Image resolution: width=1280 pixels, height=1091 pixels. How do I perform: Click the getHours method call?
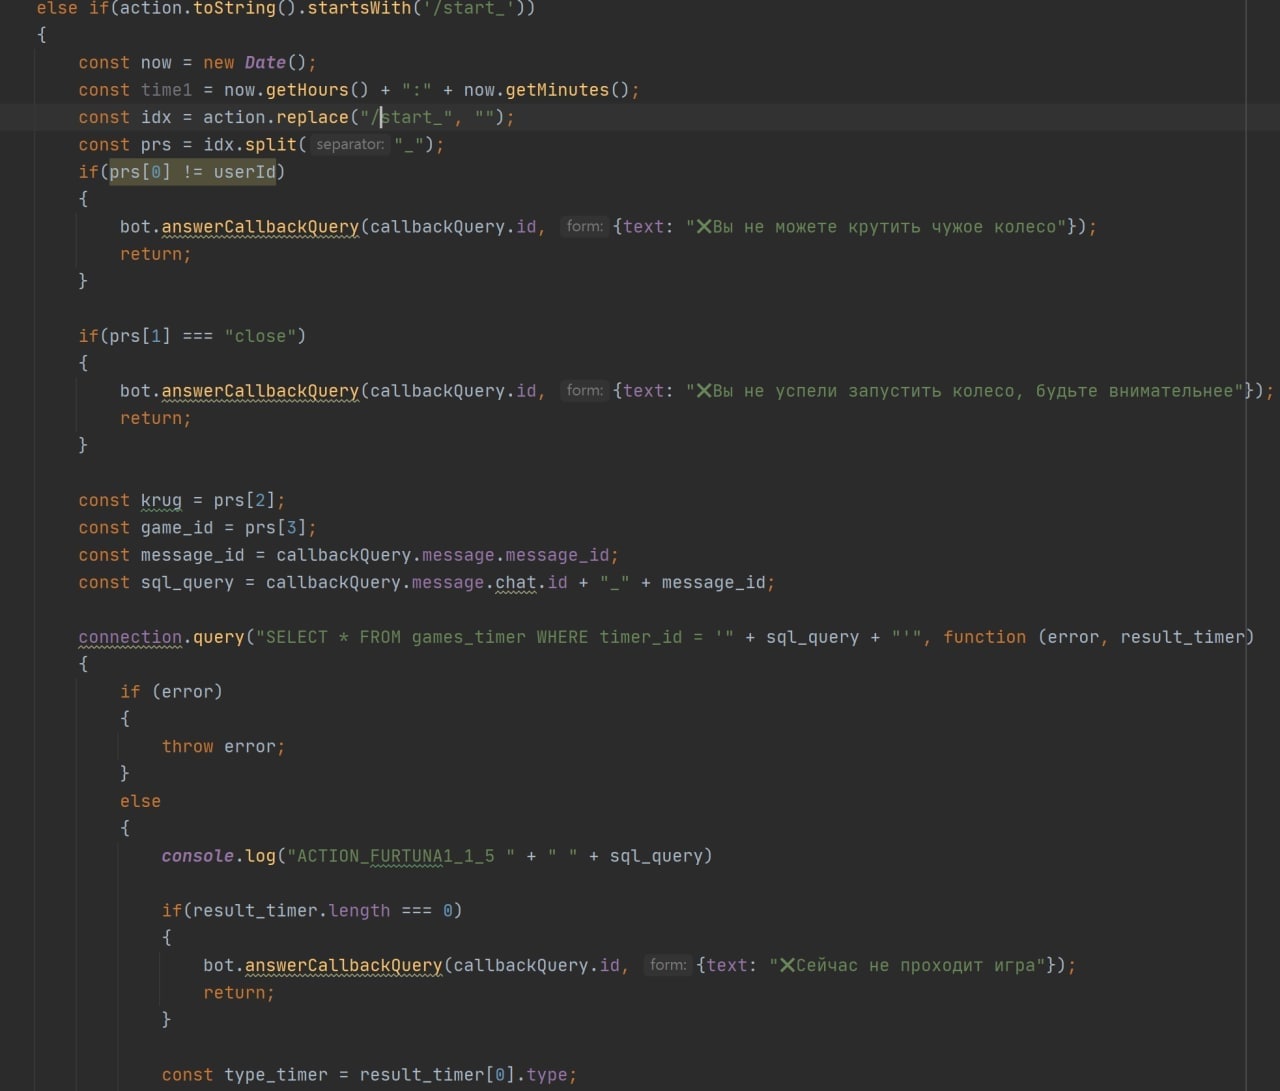pyautogui.click(x=307, y=90)
